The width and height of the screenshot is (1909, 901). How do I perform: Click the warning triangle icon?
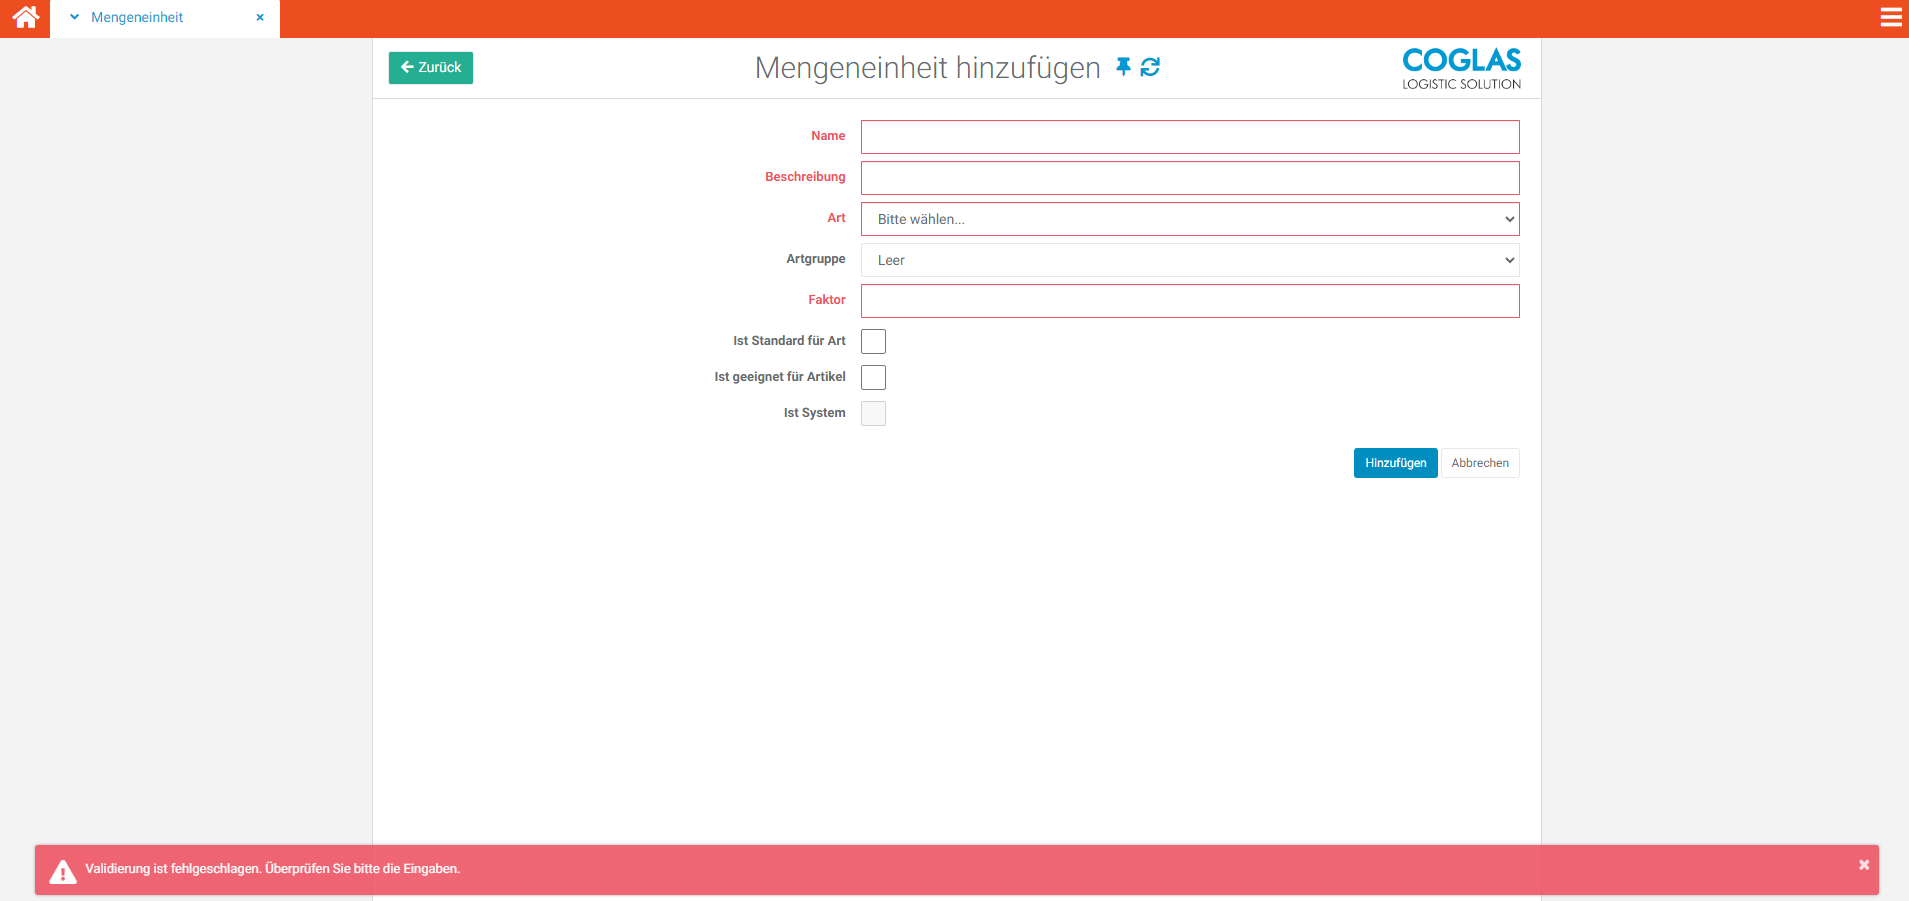point(63,872)
